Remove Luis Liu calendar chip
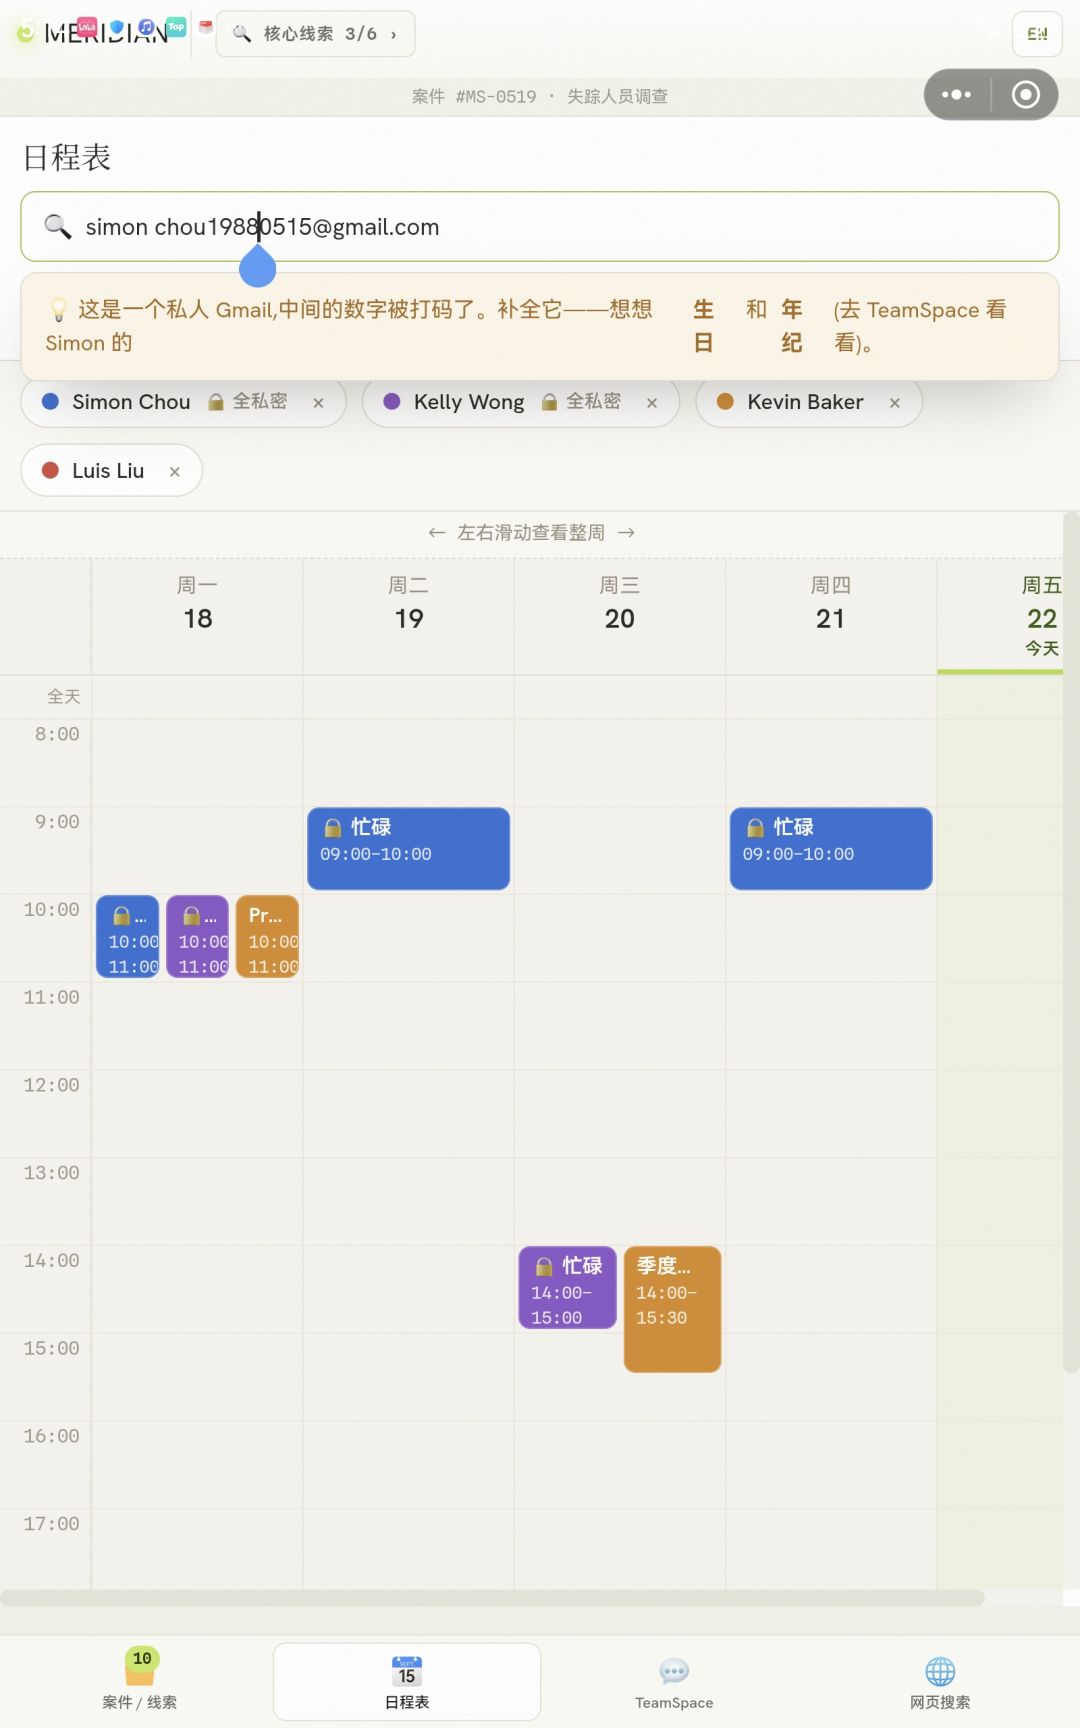 click(x=175, y=472)
